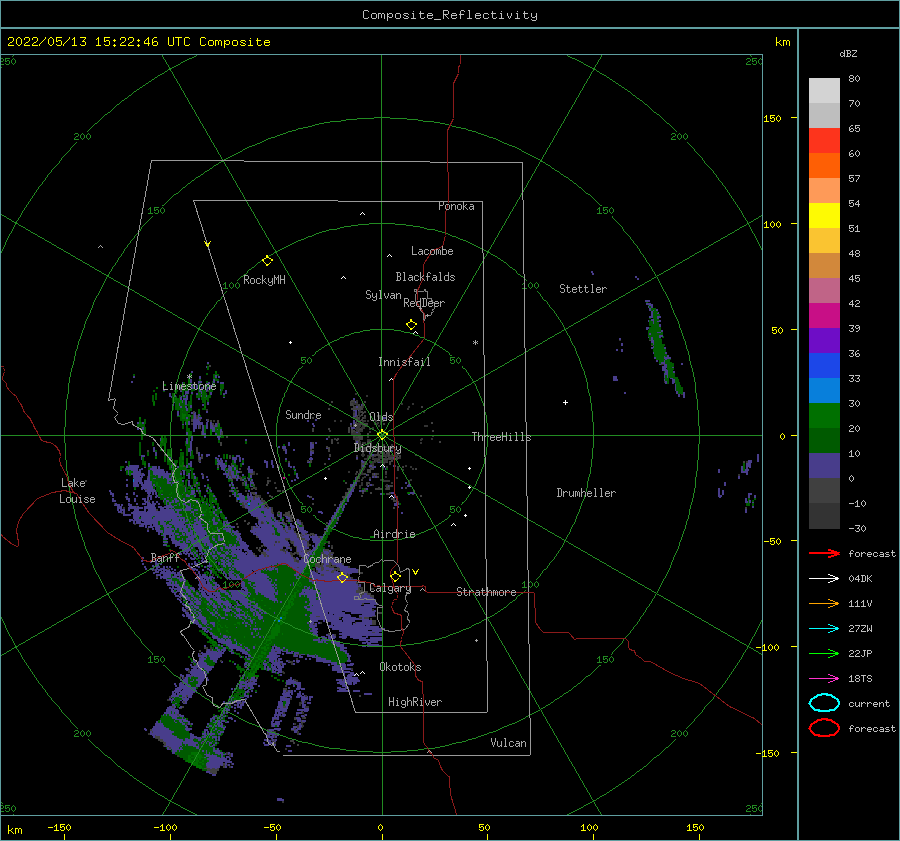900x841 pixels.
Task: Click the magenta 42 dBZ color swatch
Action: [x=824, y=315]
